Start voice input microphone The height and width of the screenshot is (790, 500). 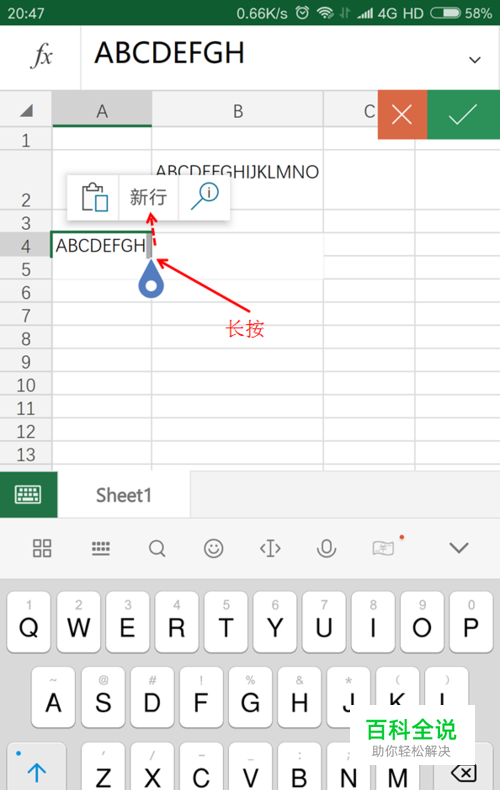click(x=326, y=548)
